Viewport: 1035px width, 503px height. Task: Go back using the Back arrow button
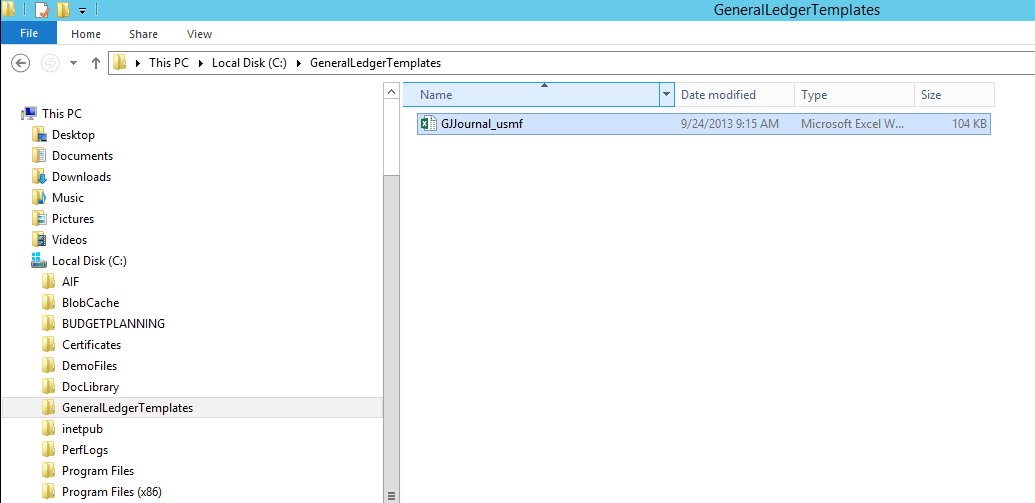click(20, 63)
